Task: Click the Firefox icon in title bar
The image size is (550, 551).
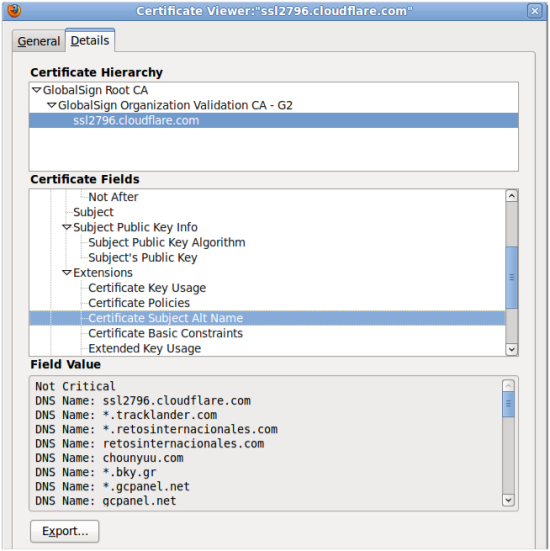Action: point(14,11)
